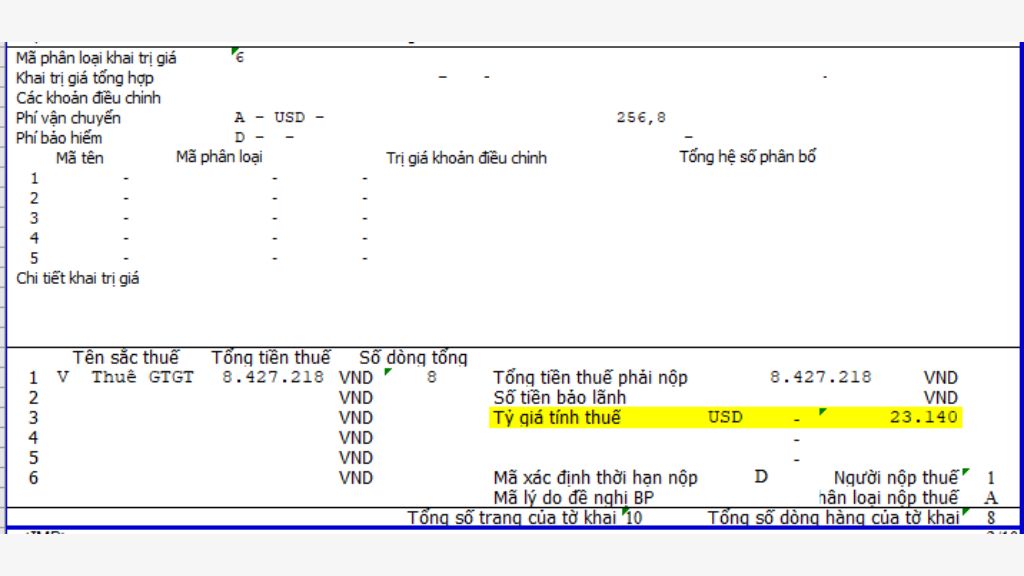Click the Phí vận chuyển amount 256,8
This screenshot has width=1024, height=576.
click(641, 118)
